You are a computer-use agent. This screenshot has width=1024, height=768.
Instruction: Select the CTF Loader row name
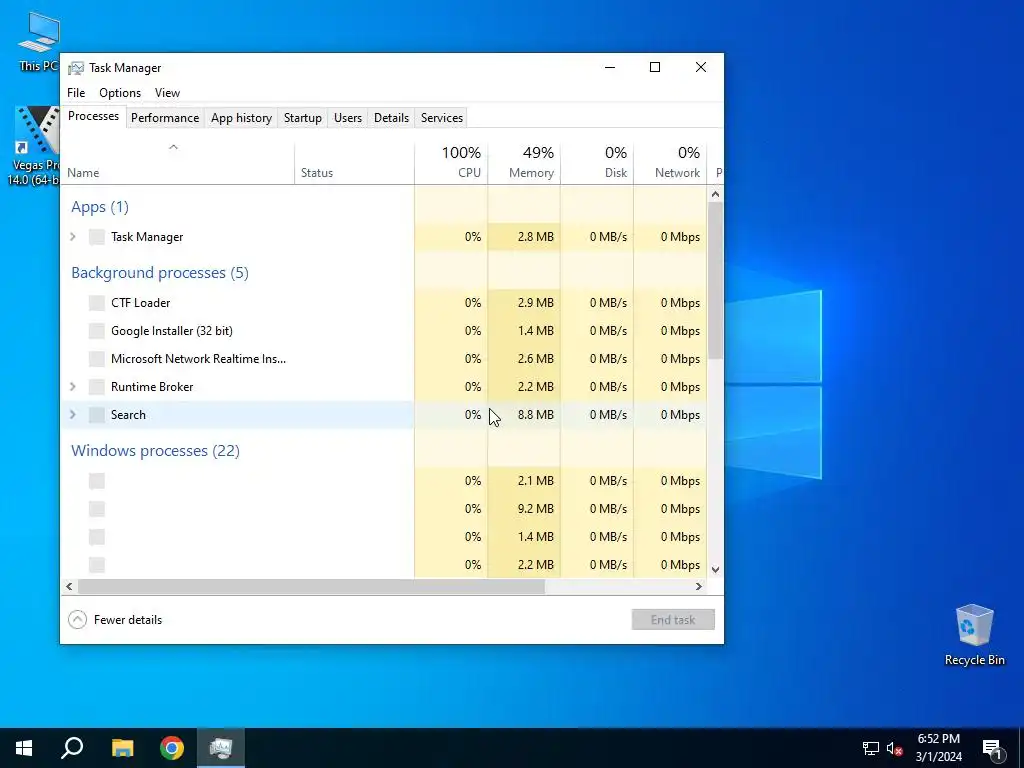point(140,303)
